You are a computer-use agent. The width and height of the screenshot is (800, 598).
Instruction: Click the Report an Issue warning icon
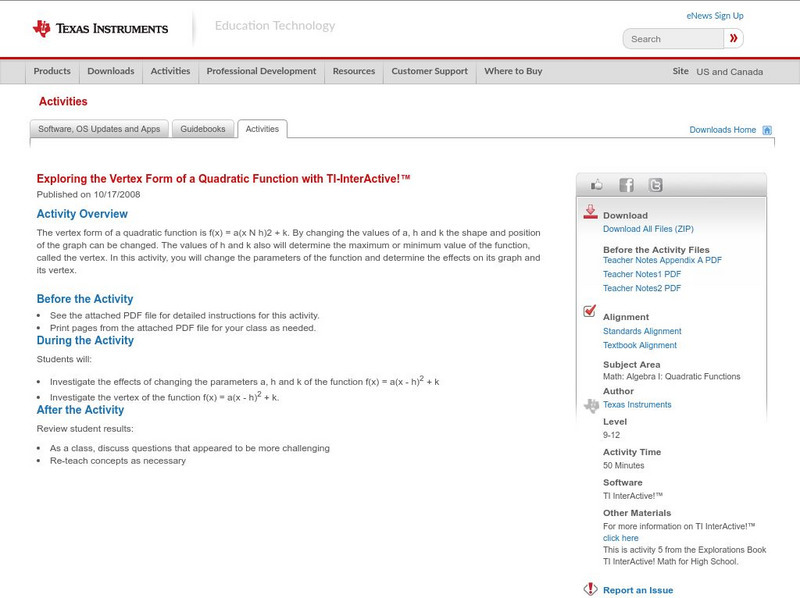coord(590,589)
